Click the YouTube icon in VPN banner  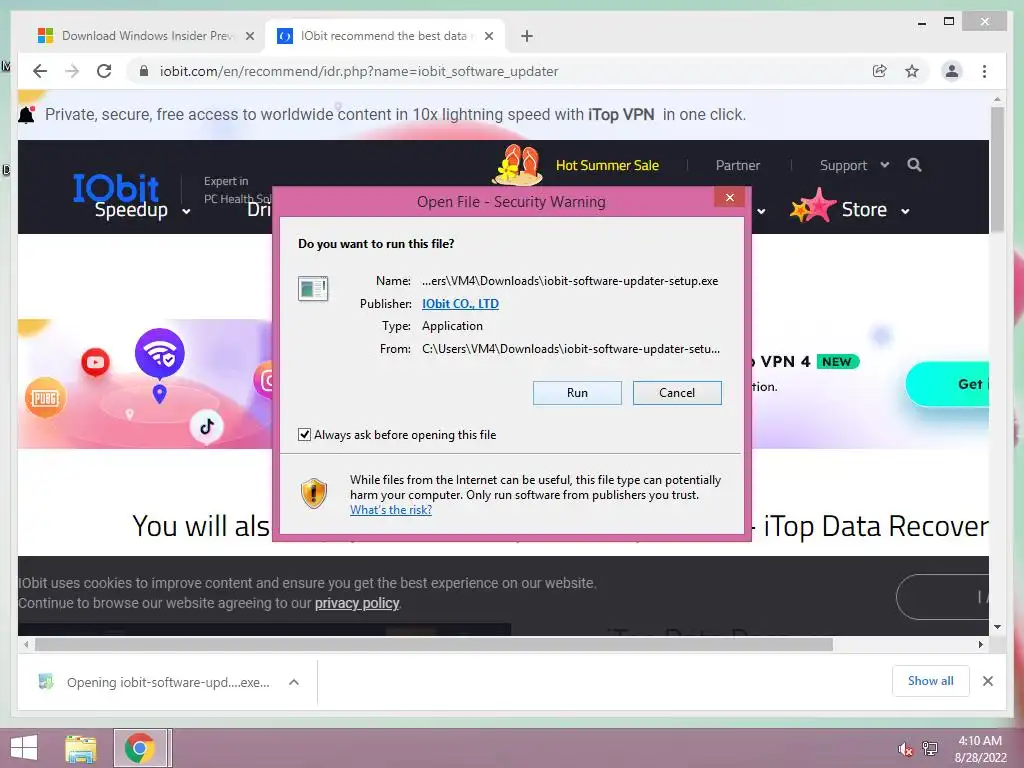click(x=95, y=362)
